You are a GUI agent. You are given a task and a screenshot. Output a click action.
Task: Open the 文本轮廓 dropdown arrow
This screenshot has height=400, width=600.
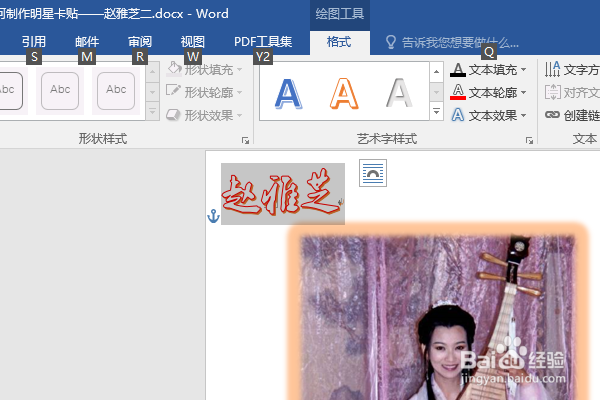[x=523, y=93]
